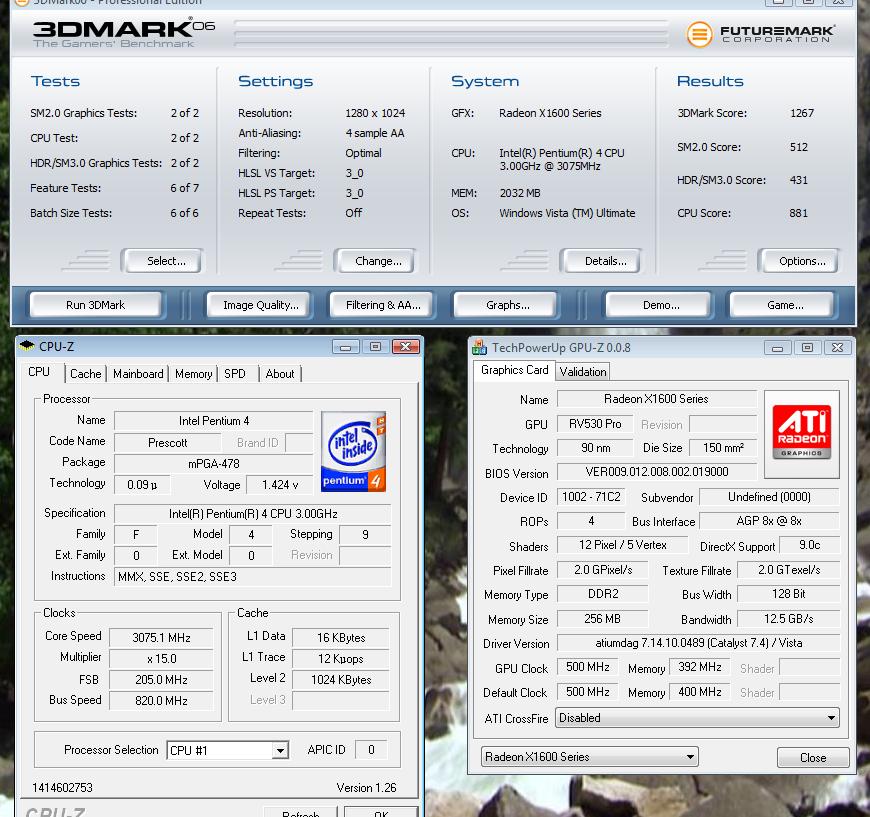Click the GPU-Z title bar icon

479,347
